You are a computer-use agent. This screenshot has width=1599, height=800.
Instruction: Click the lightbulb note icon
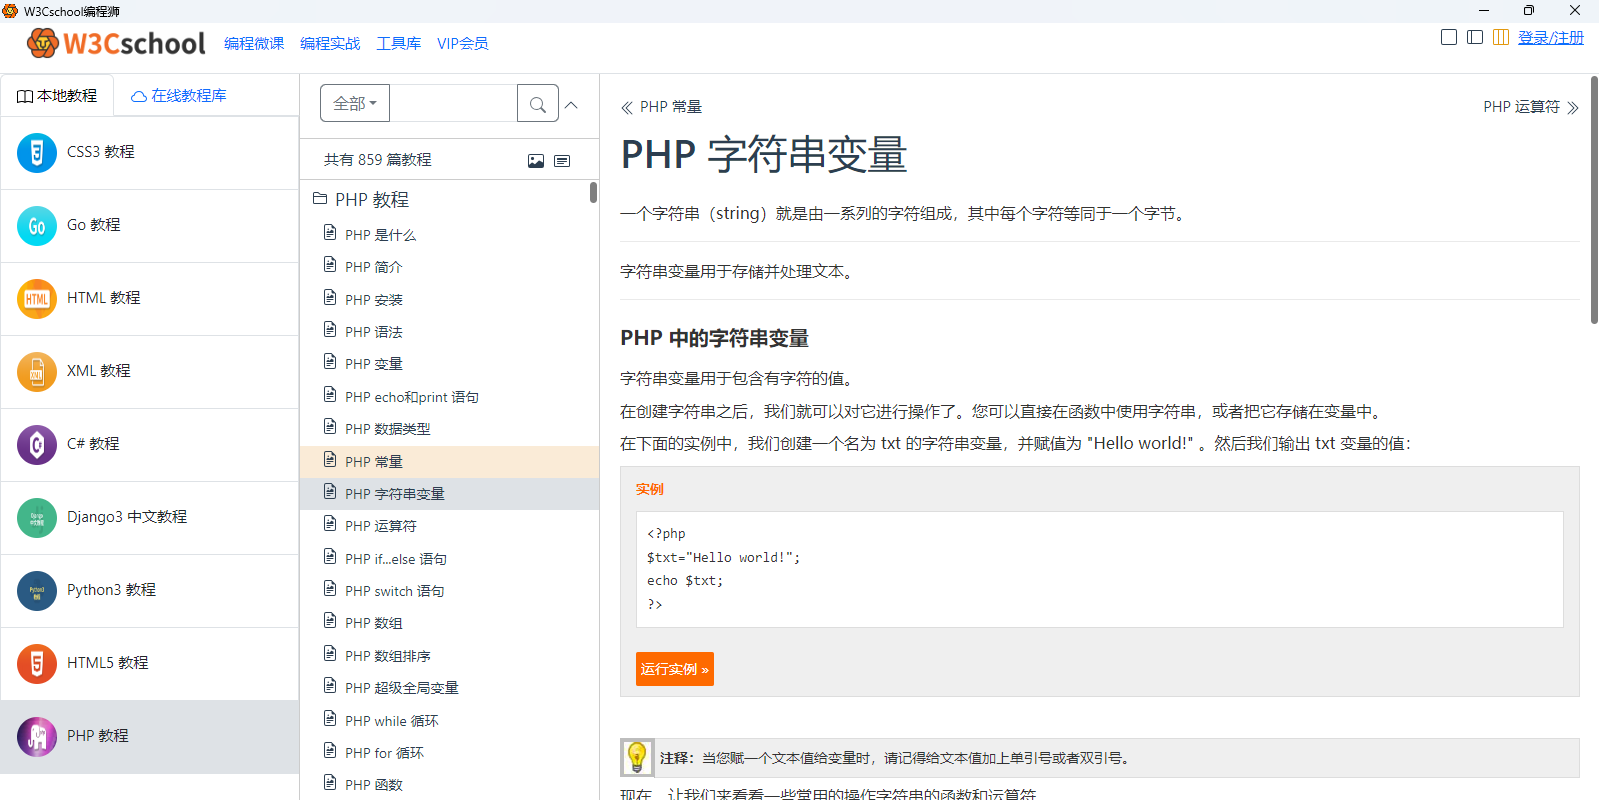(636, 758)
